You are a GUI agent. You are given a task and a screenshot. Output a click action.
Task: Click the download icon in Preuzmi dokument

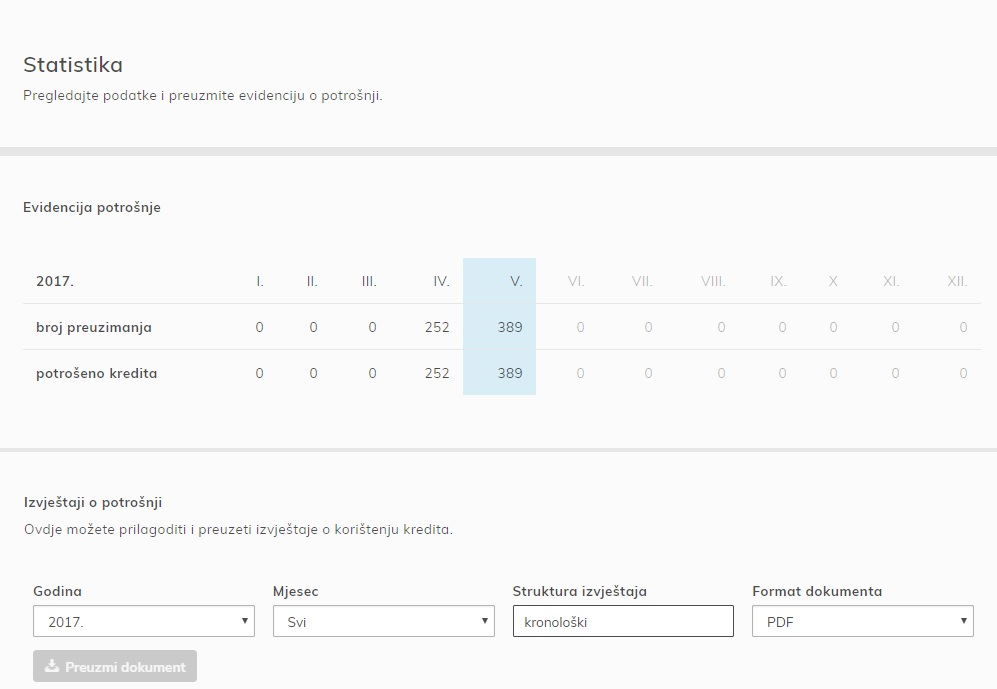(52, 665)
